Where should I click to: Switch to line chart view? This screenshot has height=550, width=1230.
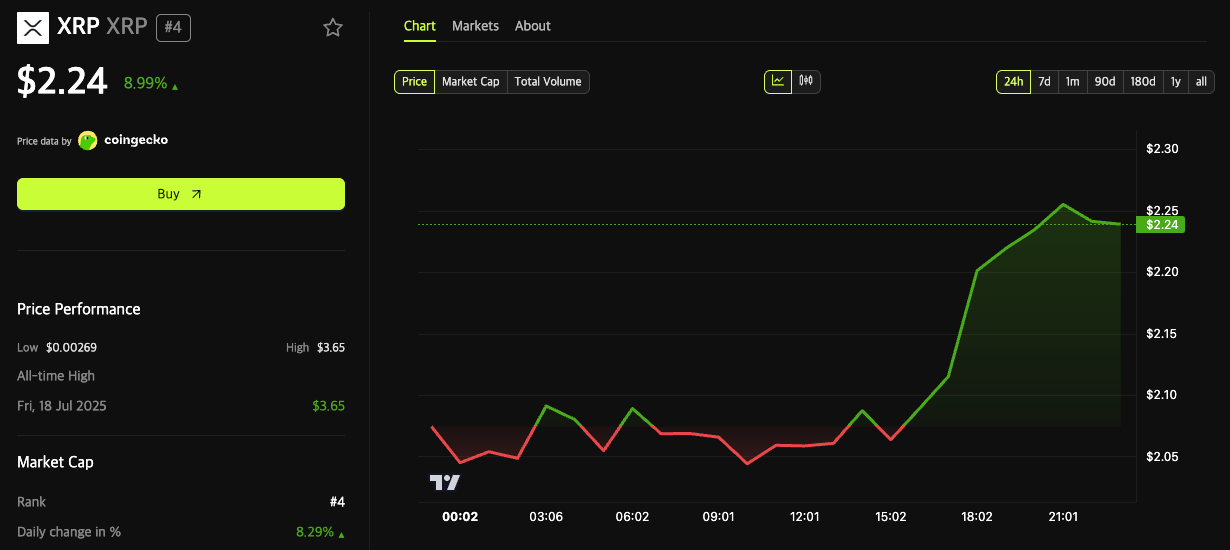778,81
